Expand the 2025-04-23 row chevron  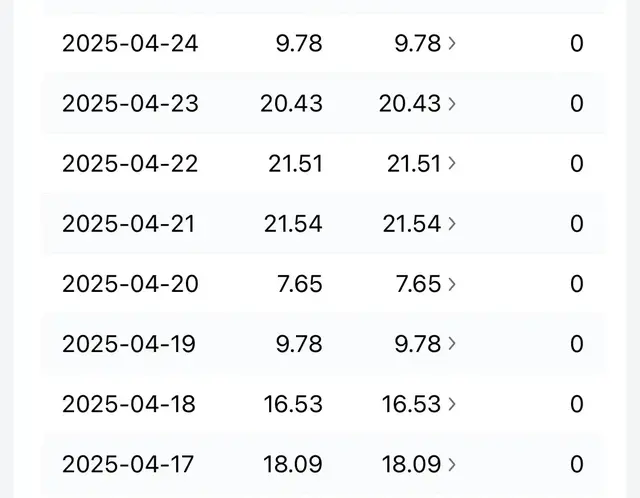pyautogui.click(x=452, y=103)
